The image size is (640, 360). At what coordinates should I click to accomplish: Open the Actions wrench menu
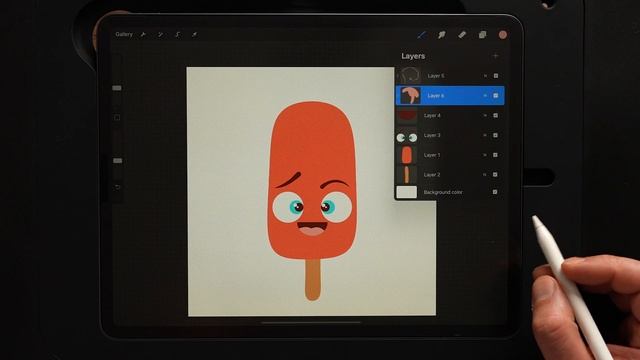click(x=143, y=35)
